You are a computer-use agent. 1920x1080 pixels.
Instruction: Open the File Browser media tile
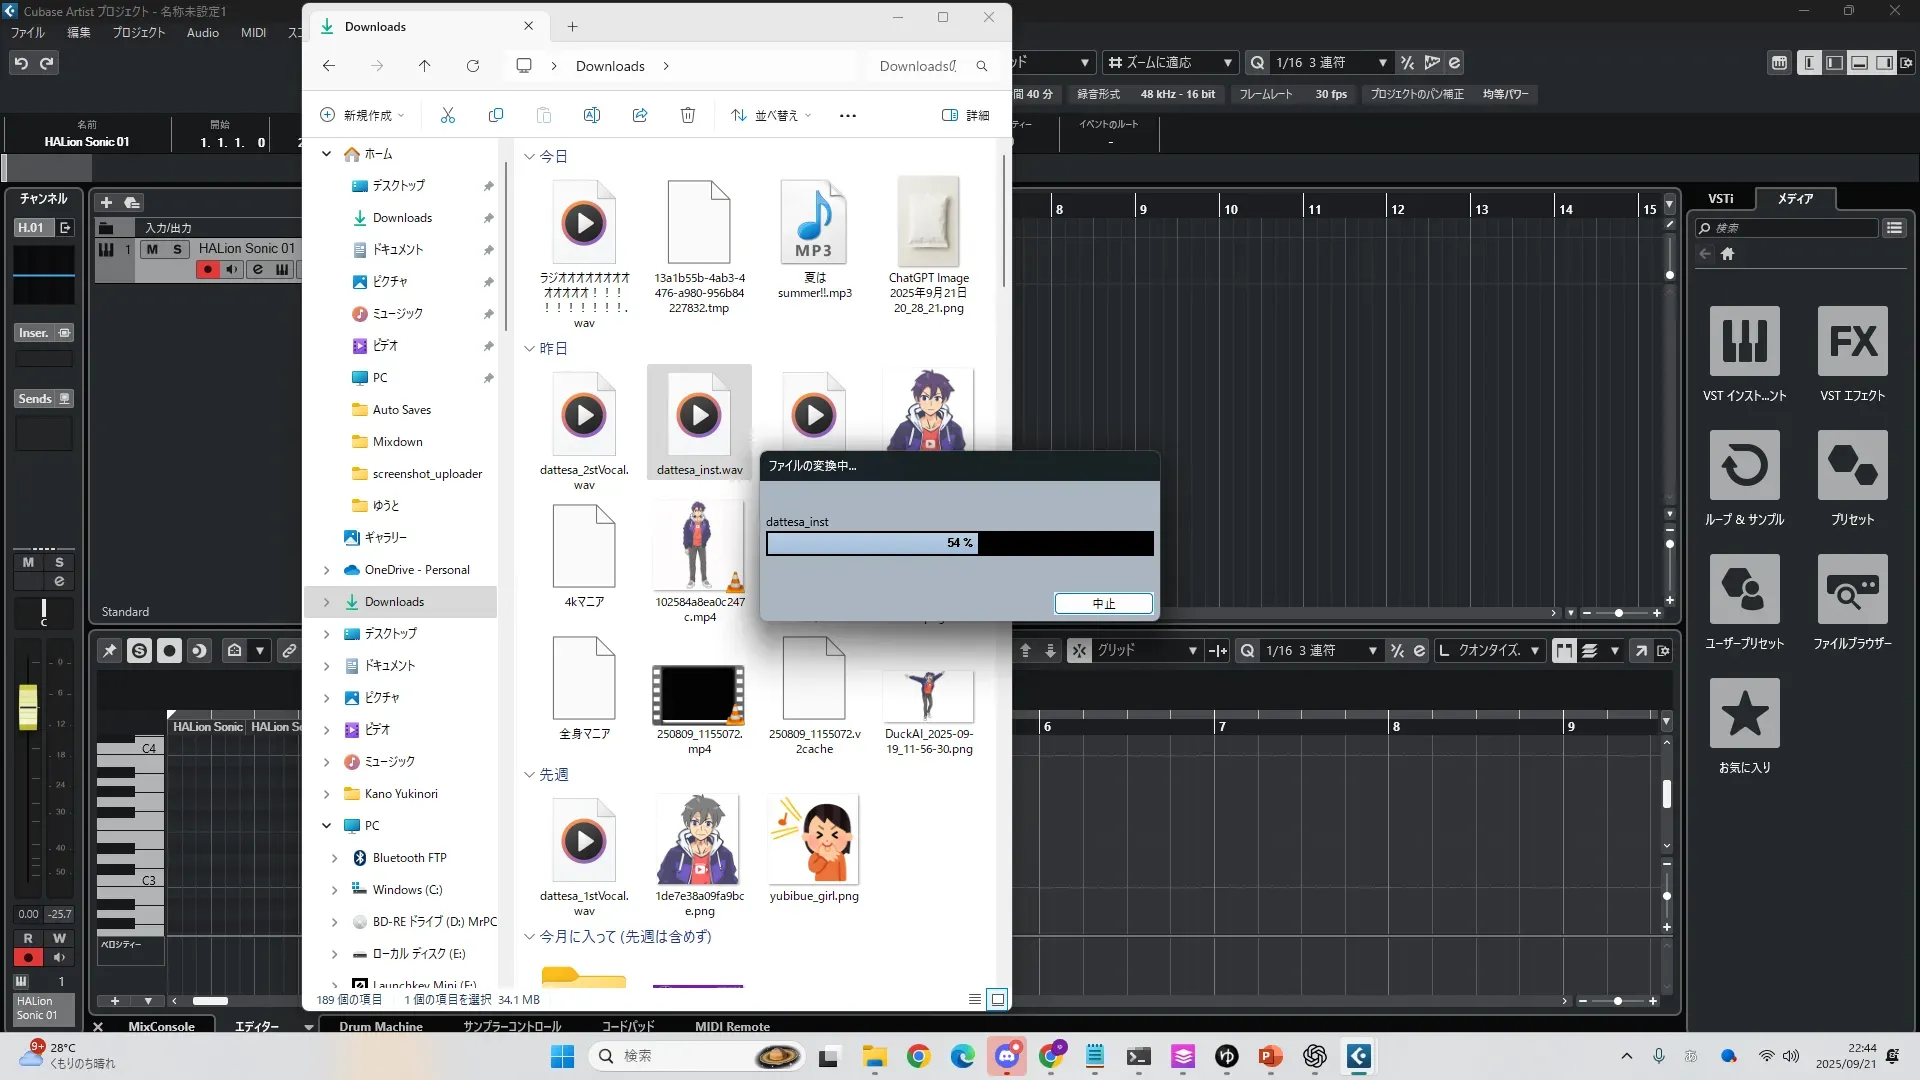tap(1852, 590)
